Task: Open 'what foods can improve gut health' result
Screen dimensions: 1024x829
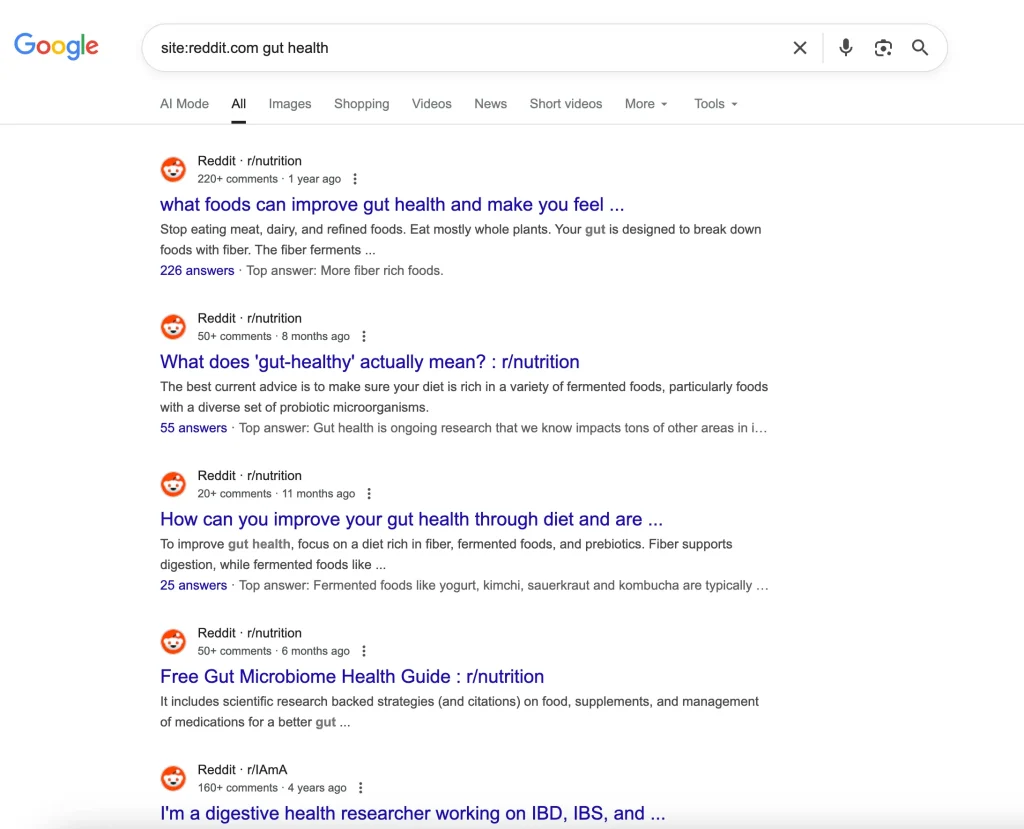Action: (x=392, y=205)
